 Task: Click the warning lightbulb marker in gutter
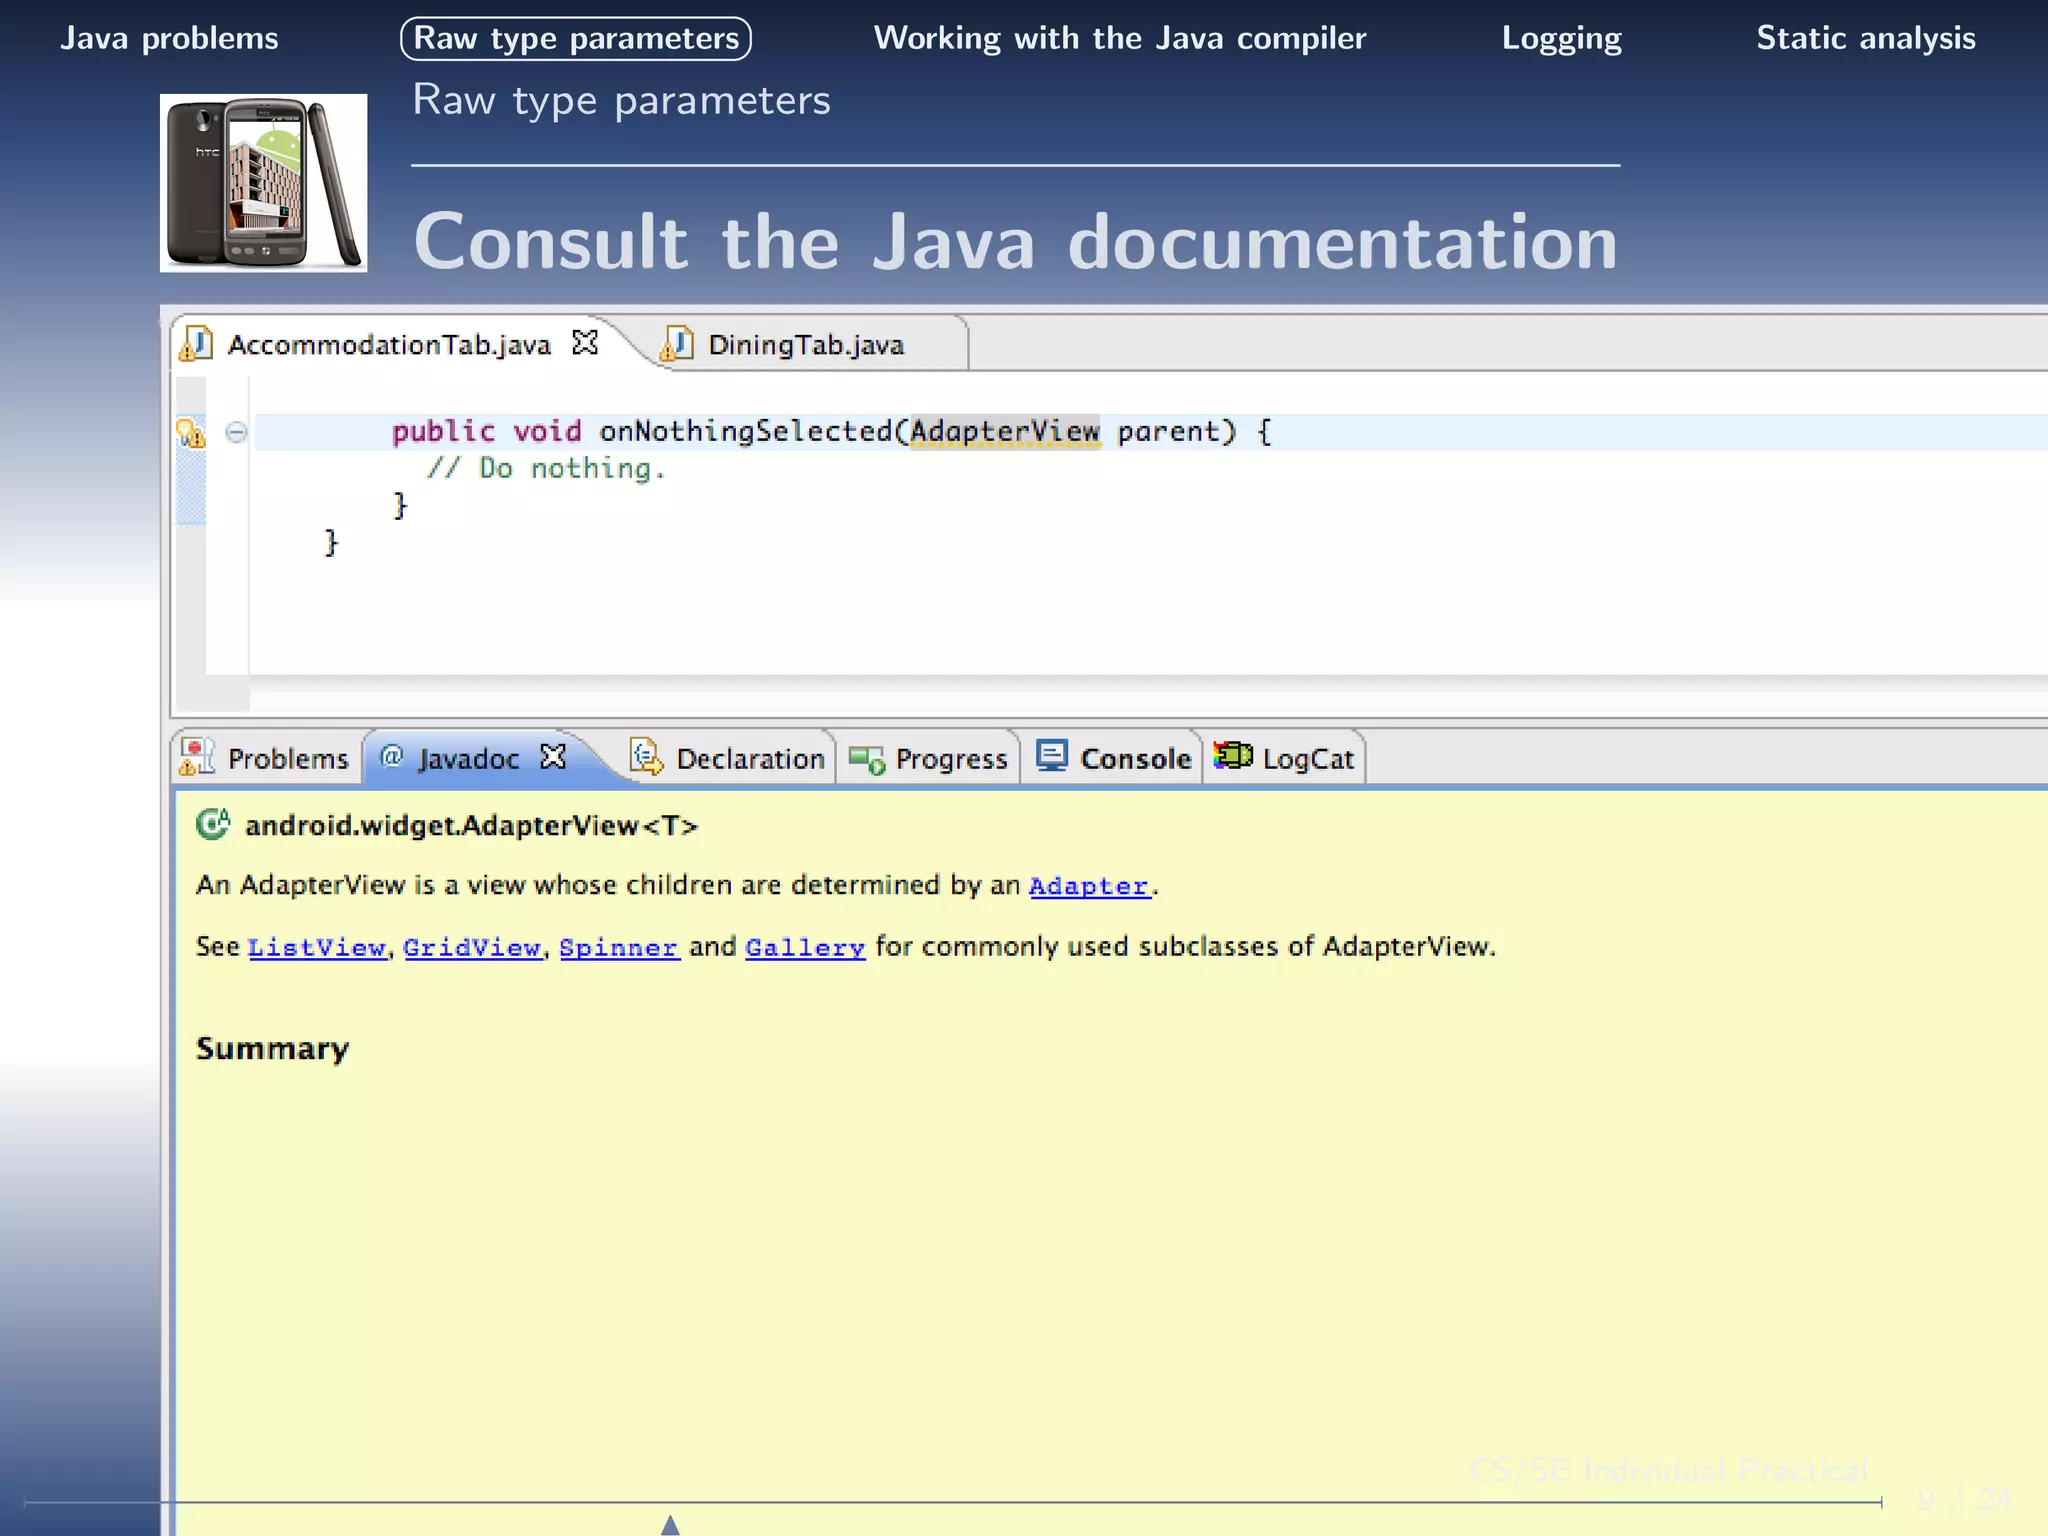[x=191, y=433]
